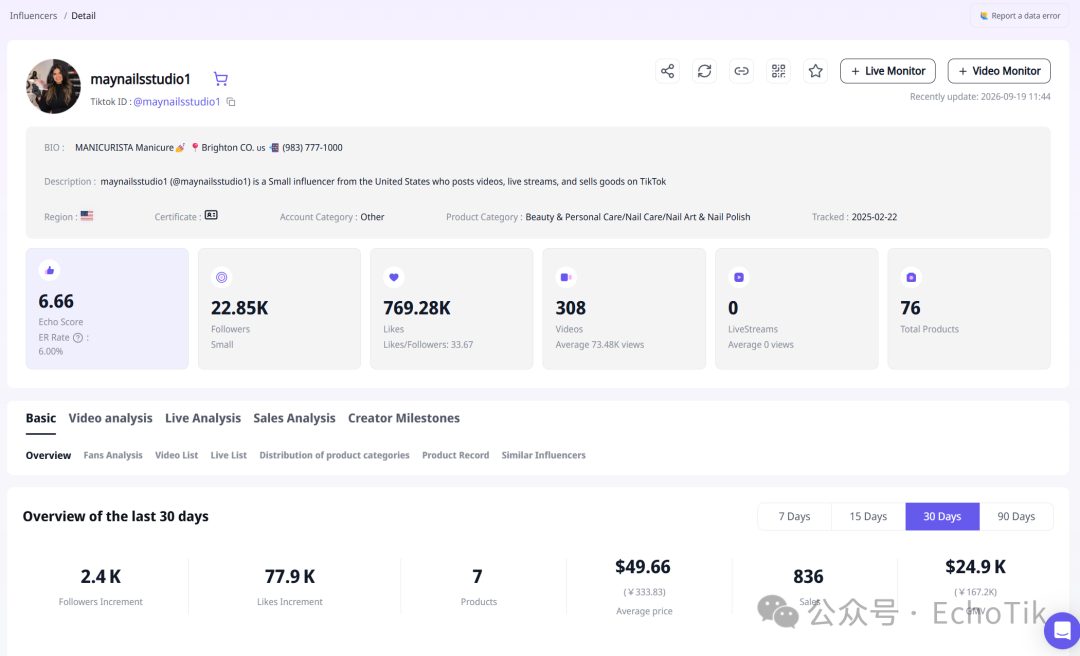The image size is (1080, 656).
Task: Open the QR code icon
Action: click(x=778, y=71)
